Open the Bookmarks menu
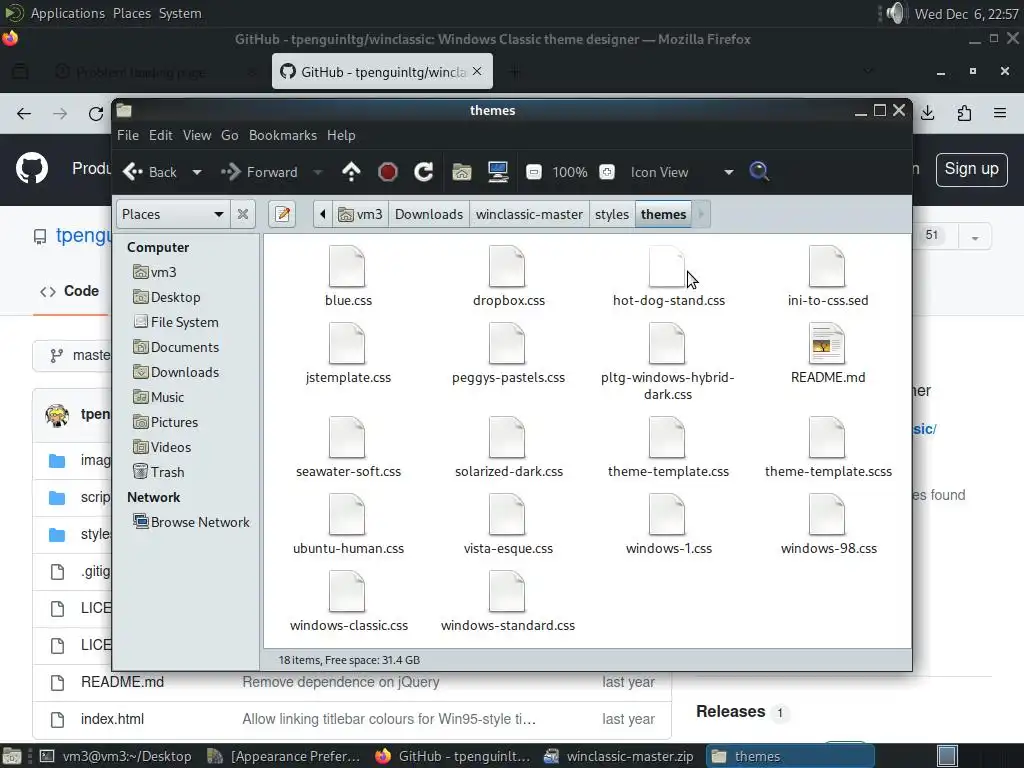Image resolution: width=1024 pixels, height=768 pixels. tap(282, 135)
